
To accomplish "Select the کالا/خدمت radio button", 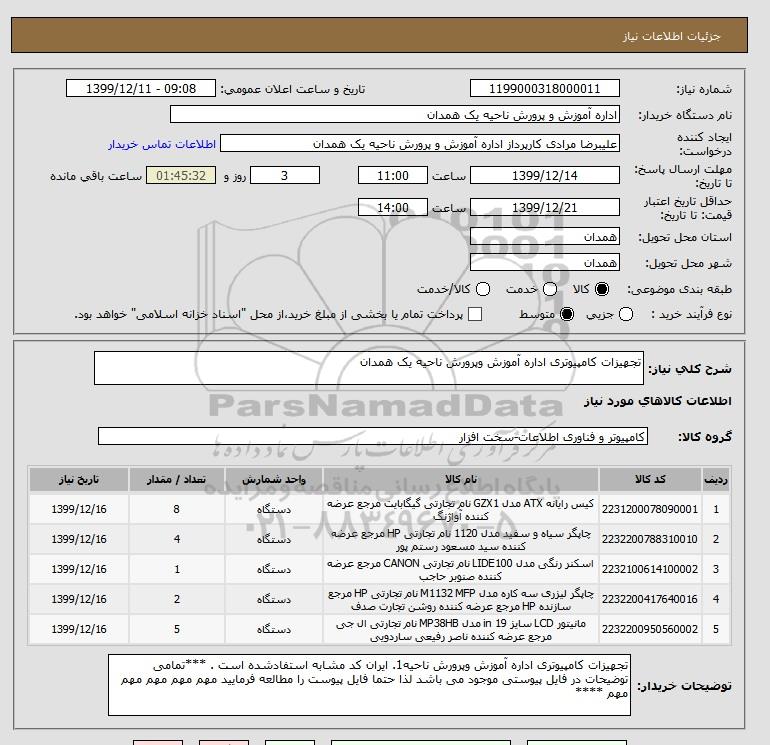I will [483, 289].
